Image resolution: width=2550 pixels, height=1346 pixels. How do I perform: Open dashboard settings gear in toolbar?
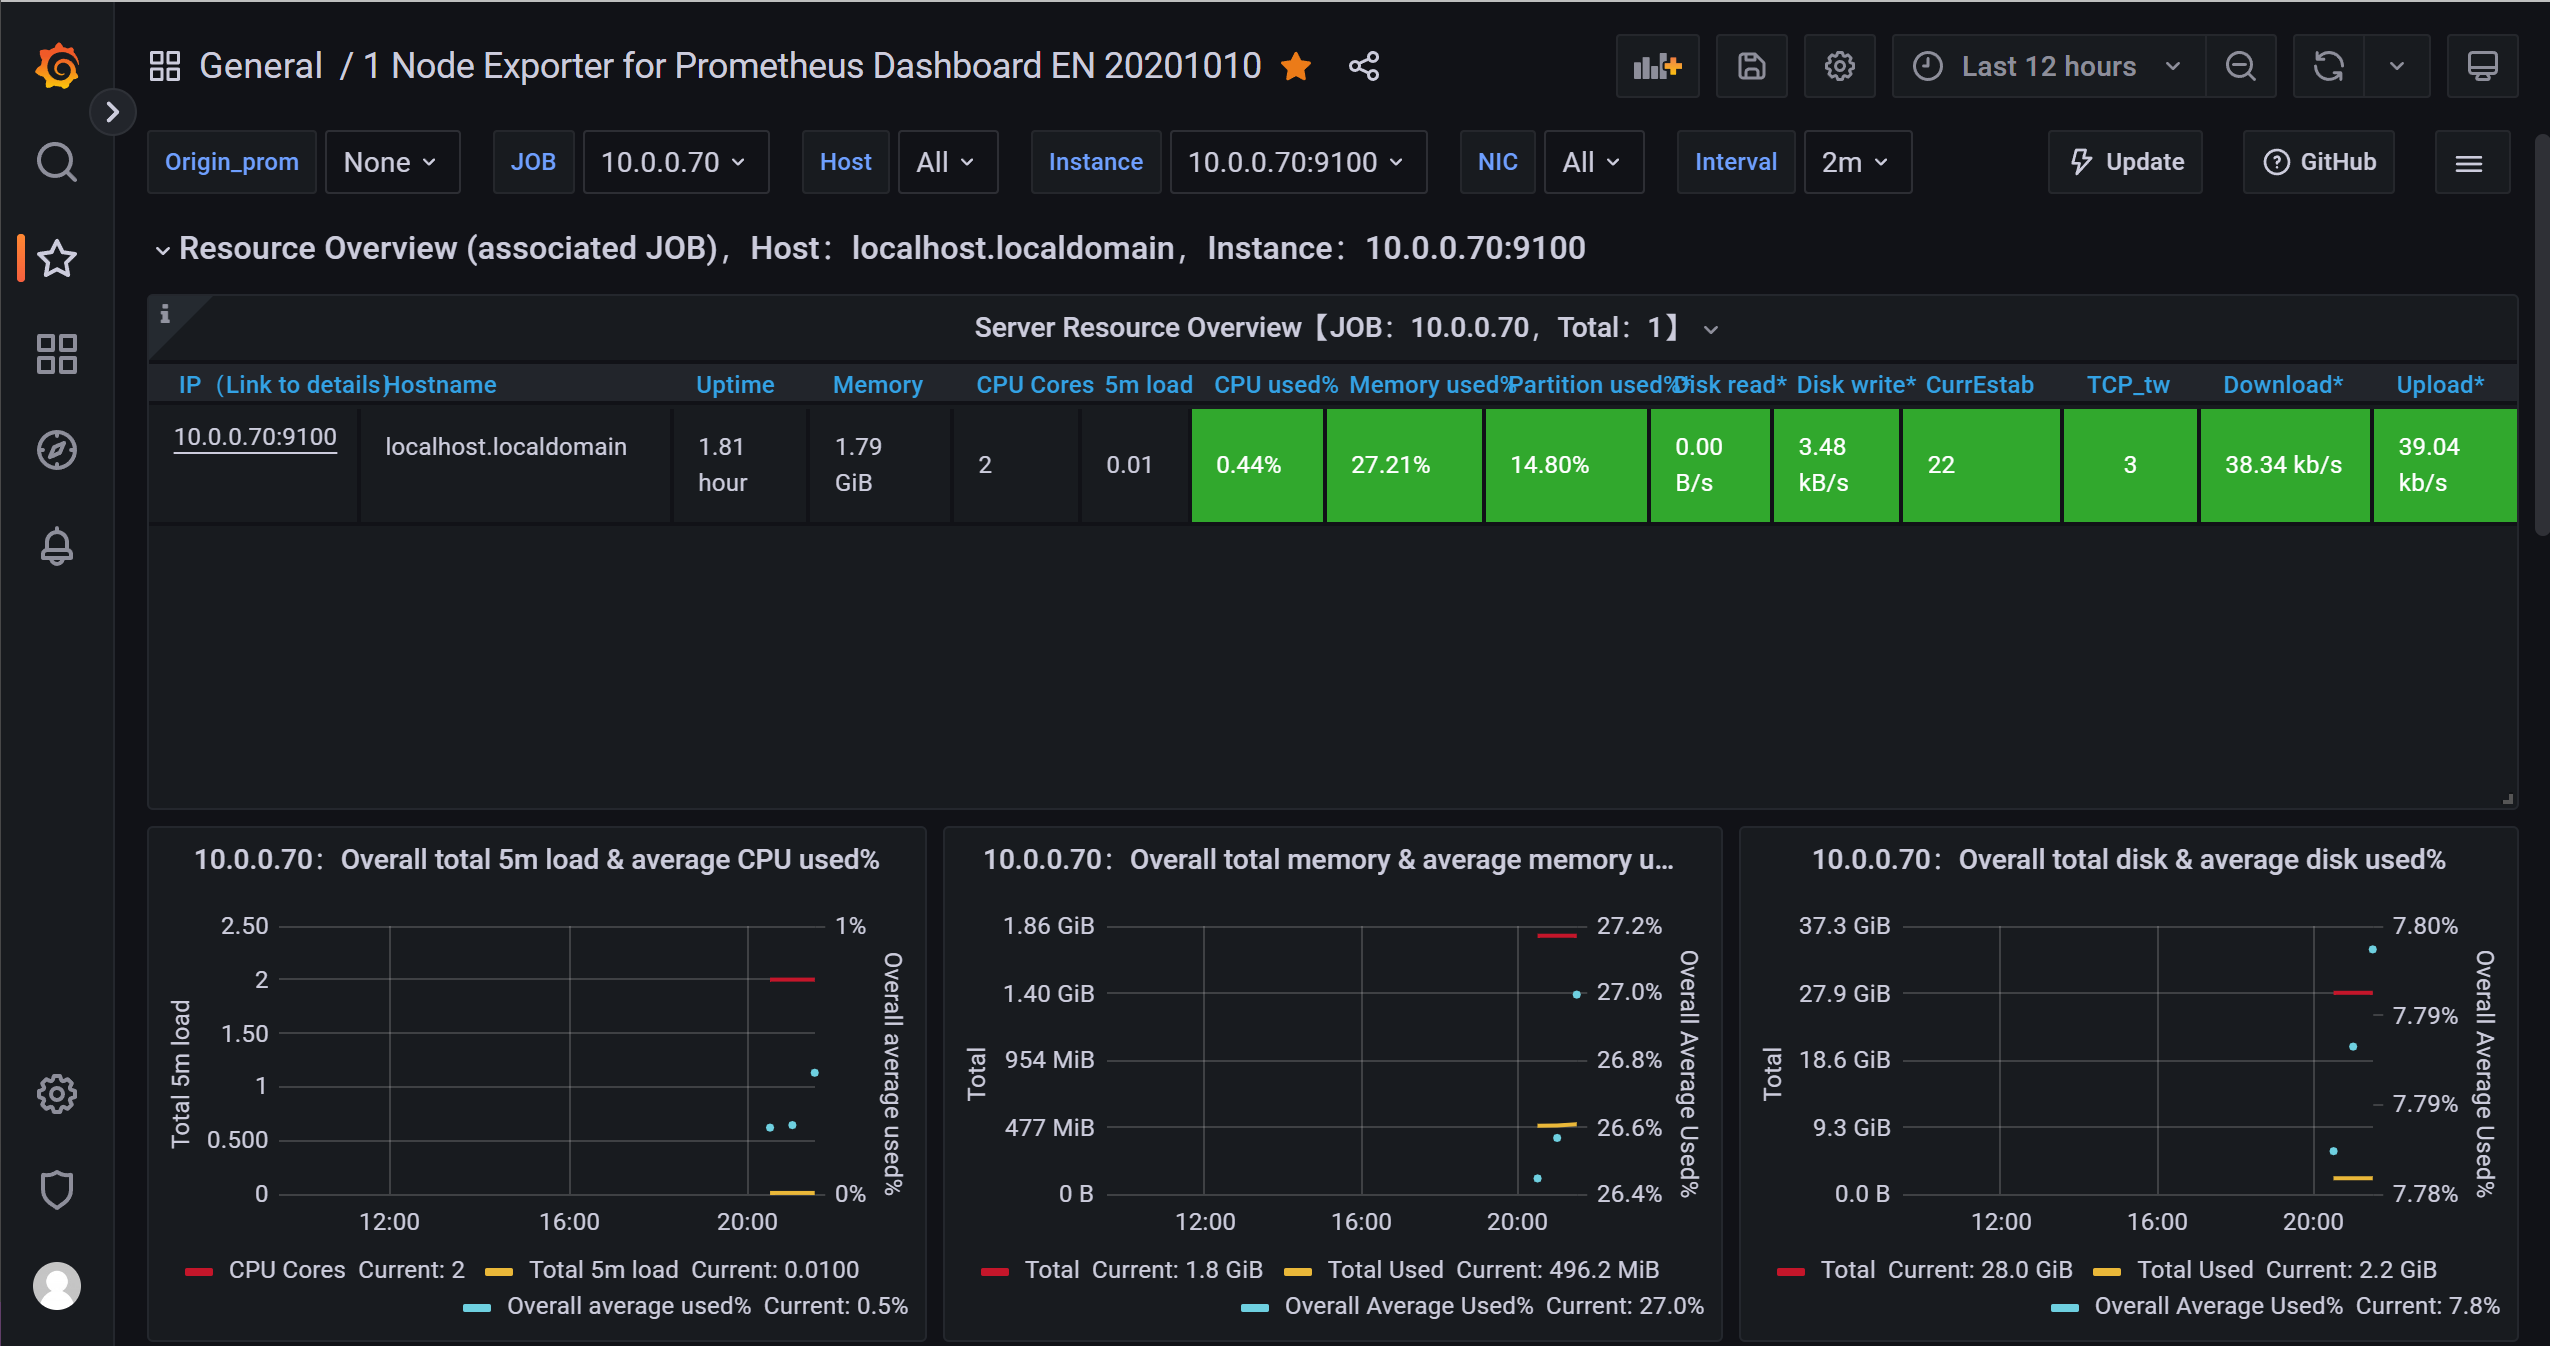pyautogui.click(x=1839, y=66)
